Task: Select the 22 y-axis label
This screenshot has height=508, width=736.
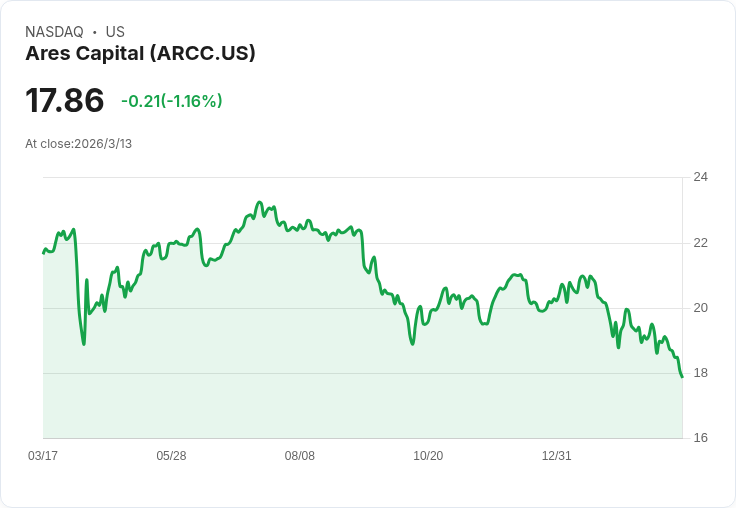Action: click(x=700, y=243)
